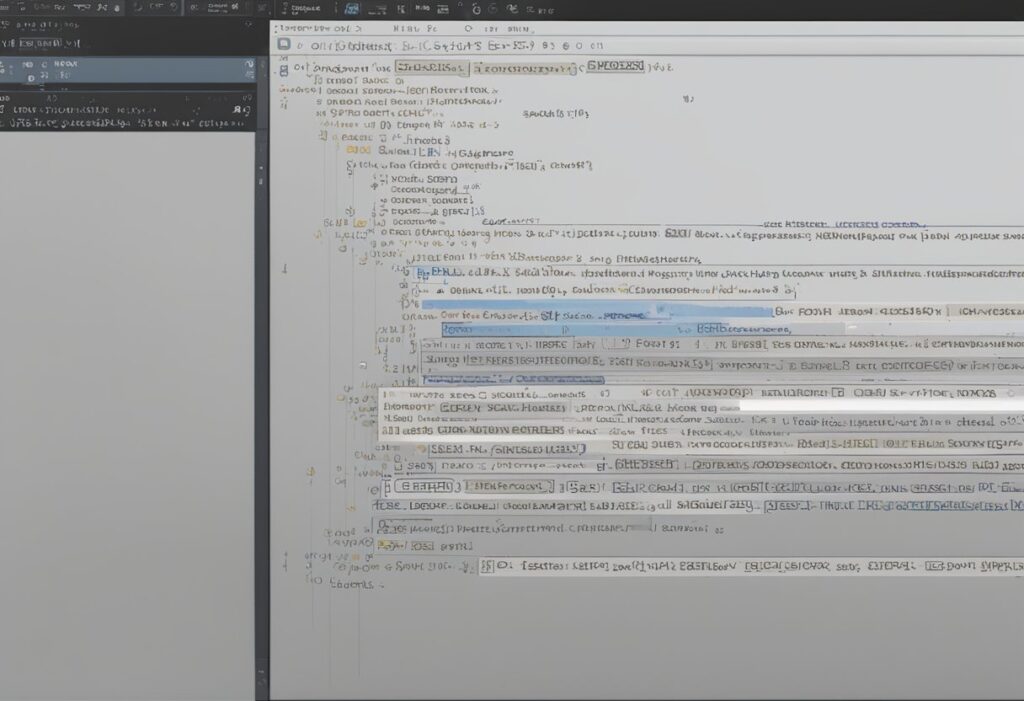1024x701 pixels.
Task: Click the small icon on the highlighted left panel row
Action: [x=29, y=75]
